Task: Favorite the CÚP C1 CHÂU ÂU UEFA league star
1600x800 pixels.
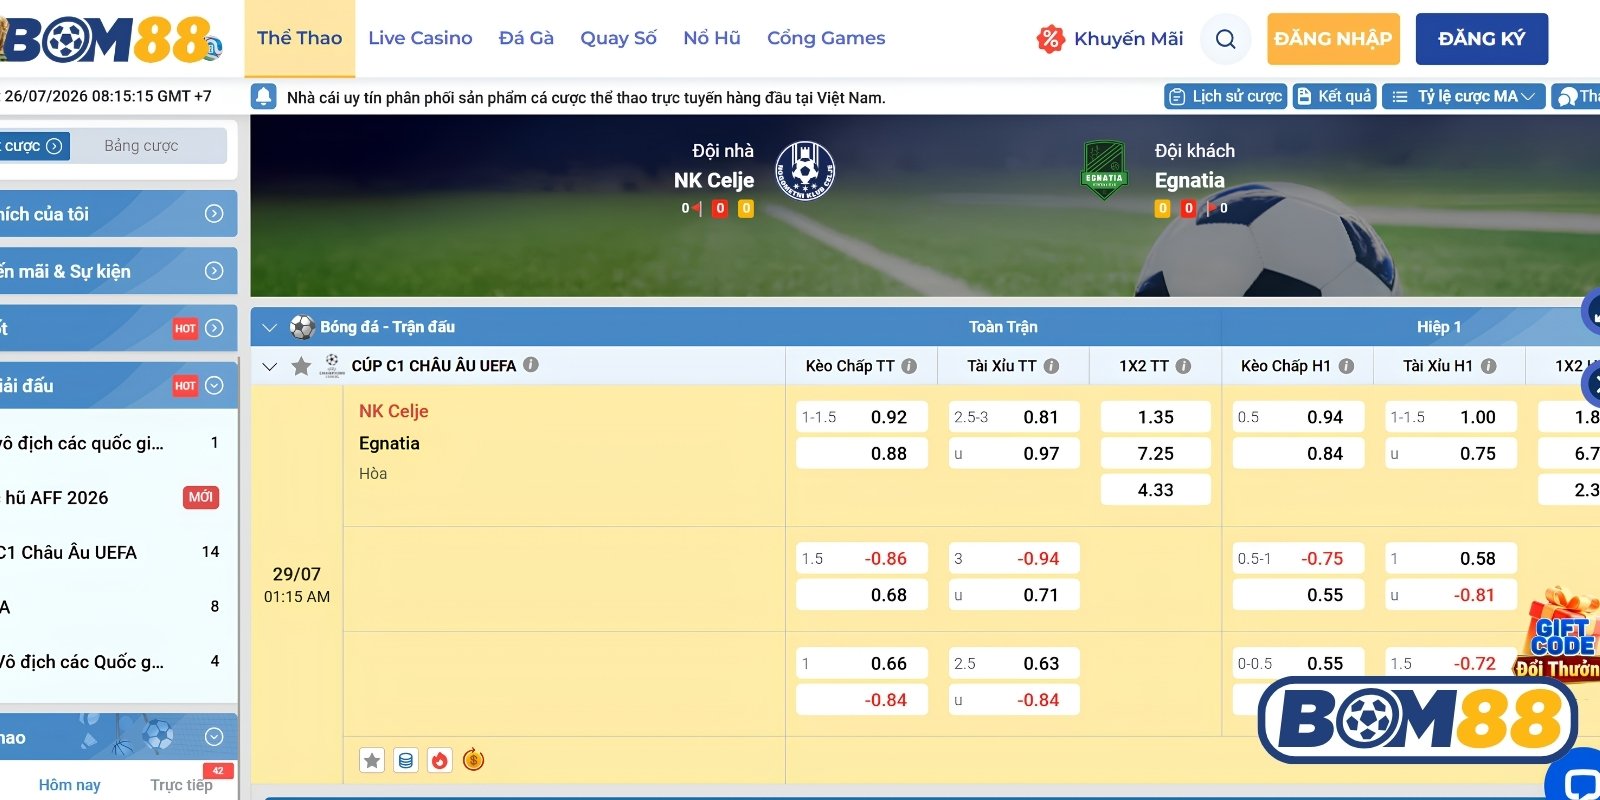Action: (301, 366)
